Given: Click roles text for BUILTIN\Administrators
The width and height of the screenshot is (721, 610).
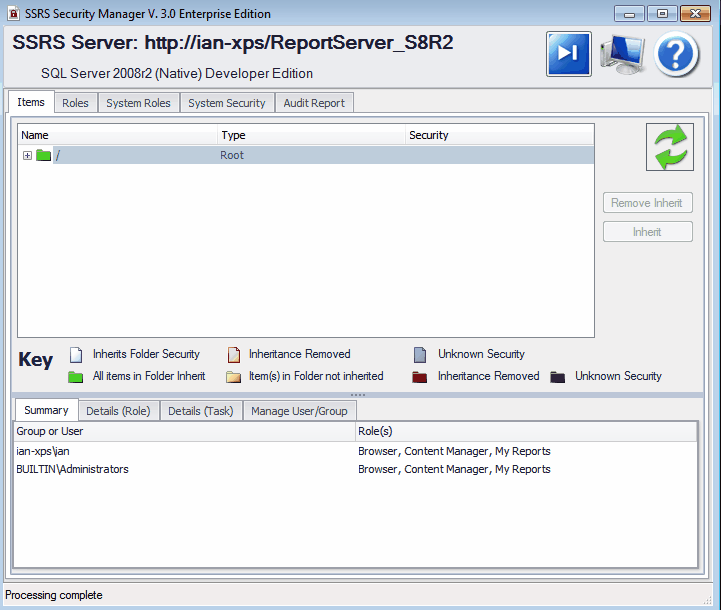Looking at the screenshot, I should [x=454, y=469].
